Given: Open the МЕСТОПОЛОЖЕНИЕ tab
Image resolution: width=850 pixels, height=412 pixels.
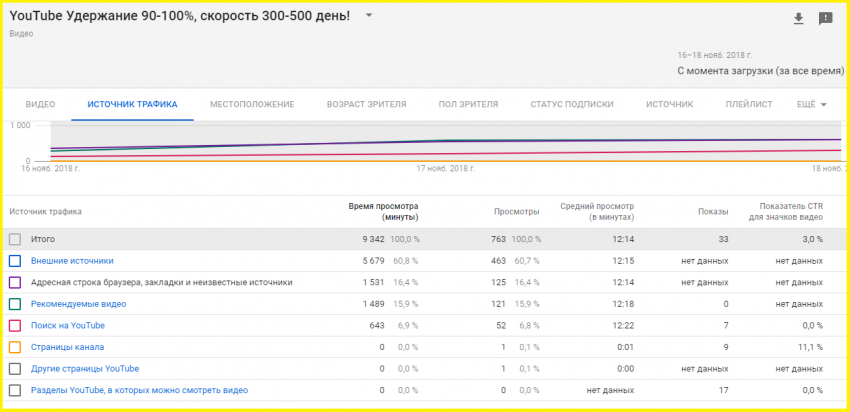Looking at the screenshot, I should tap(252, 104).
